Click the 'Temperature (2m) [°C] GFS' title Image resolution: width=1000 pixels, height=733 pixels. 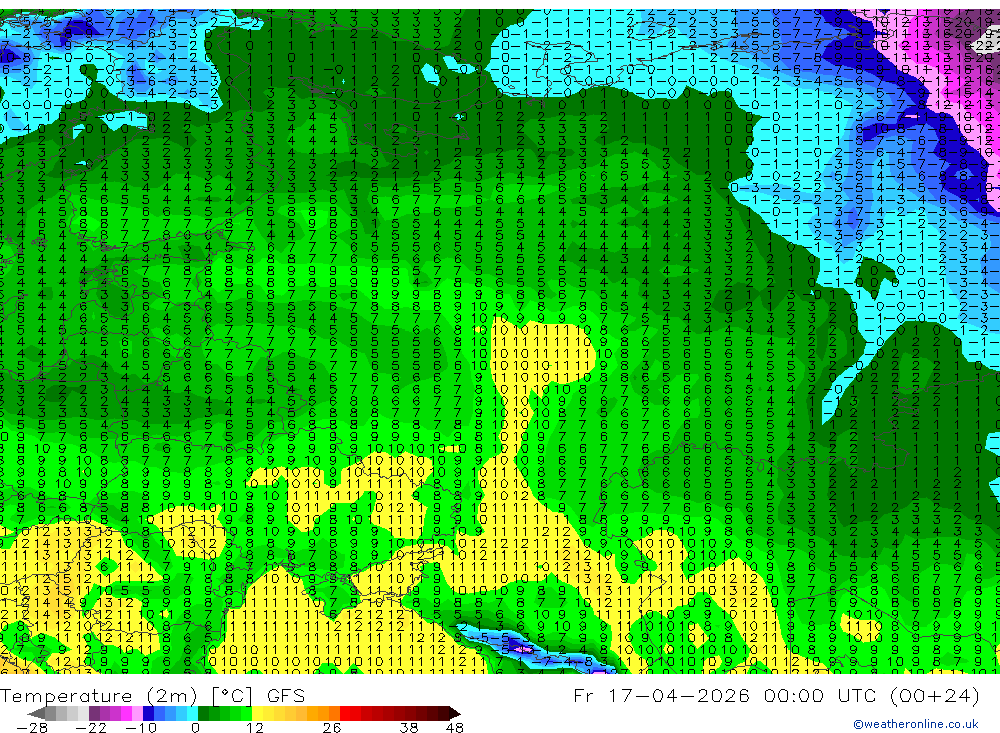coord(152,695)
